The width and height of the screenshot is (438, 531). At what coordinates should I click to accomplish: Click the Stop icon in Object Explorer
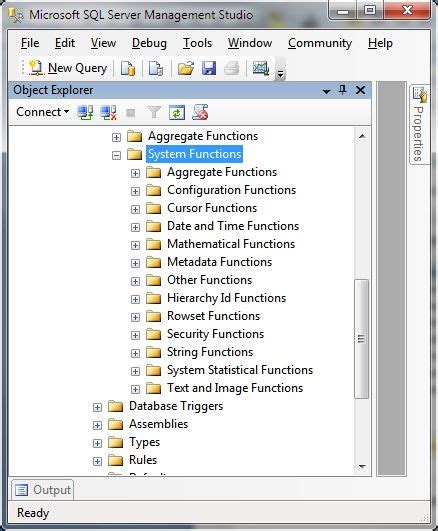(130, 113)
